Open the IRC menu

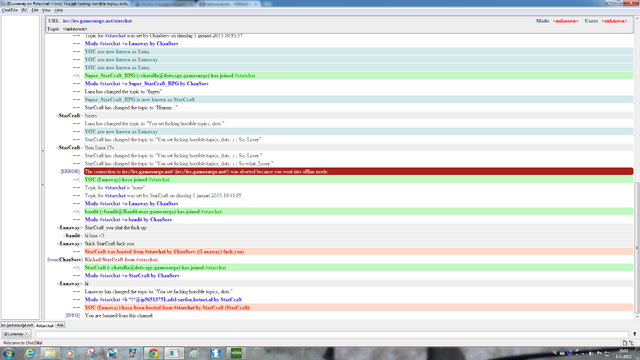pyautogui.click(x=24, y=10)
